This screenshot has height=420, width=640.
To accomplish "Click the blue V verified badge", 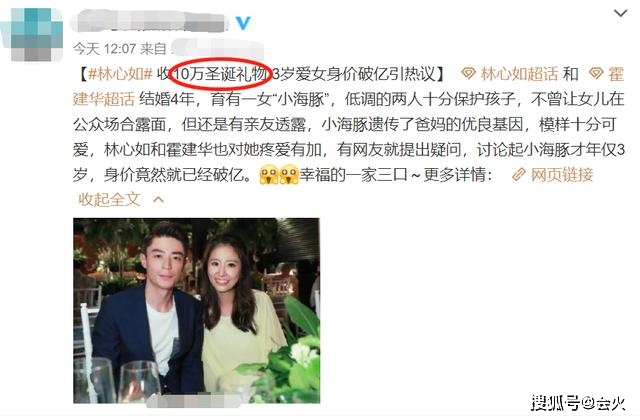I will [244, 22].
